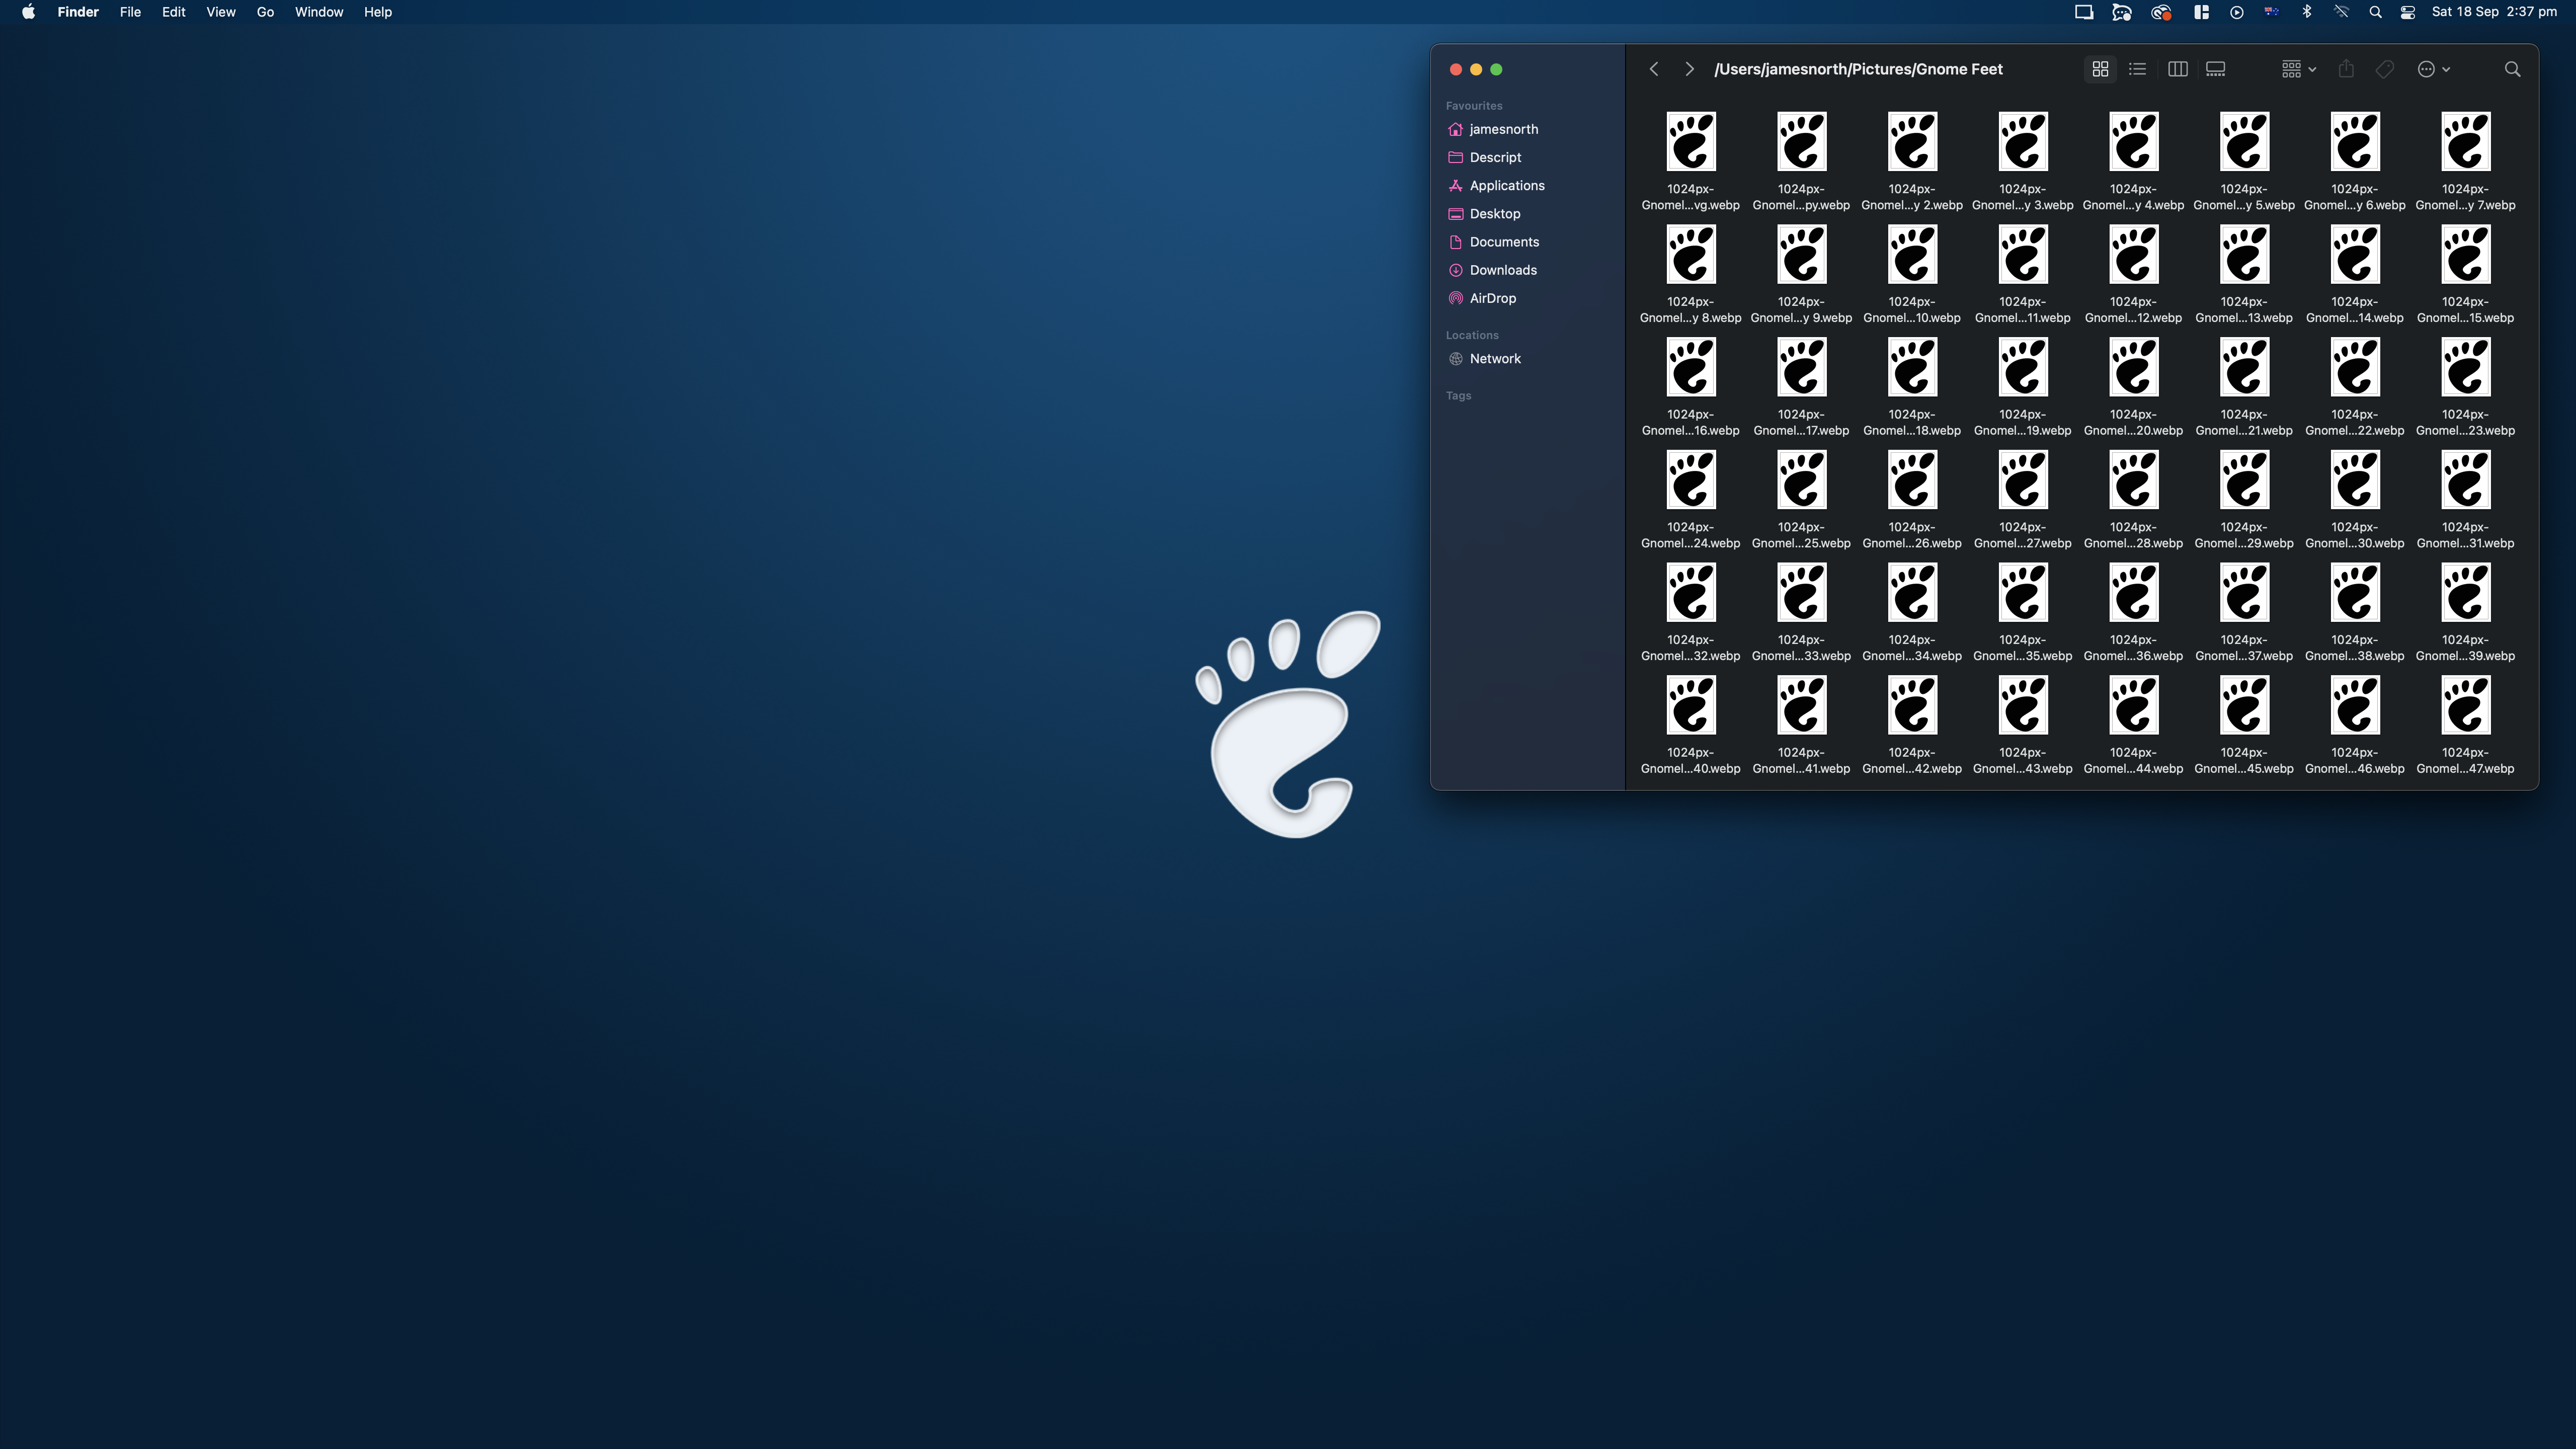This screenshot has height=1449, width=2576.
Task: Open AirDrop from the sidebar
Action: coord(1492,298)
